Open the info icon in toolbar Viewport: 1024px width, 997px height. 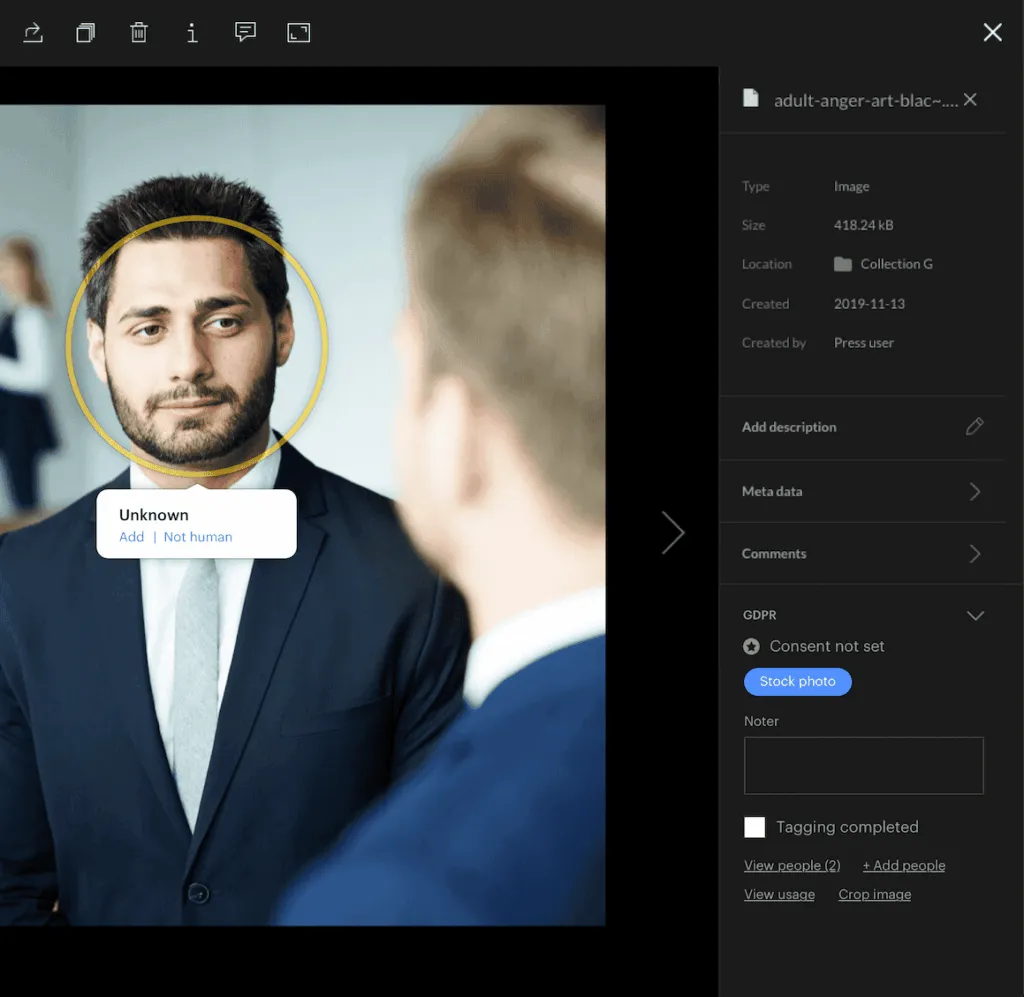click(192, 33)
